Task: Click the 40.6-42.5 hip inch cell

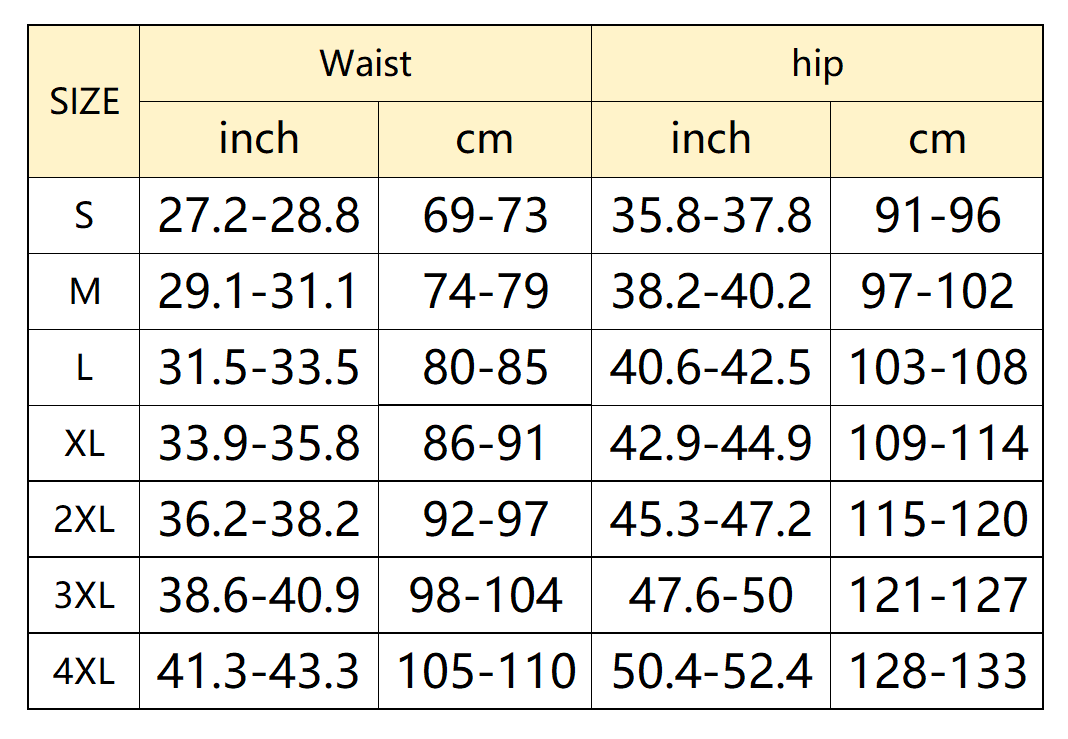Action: point(711,368)
